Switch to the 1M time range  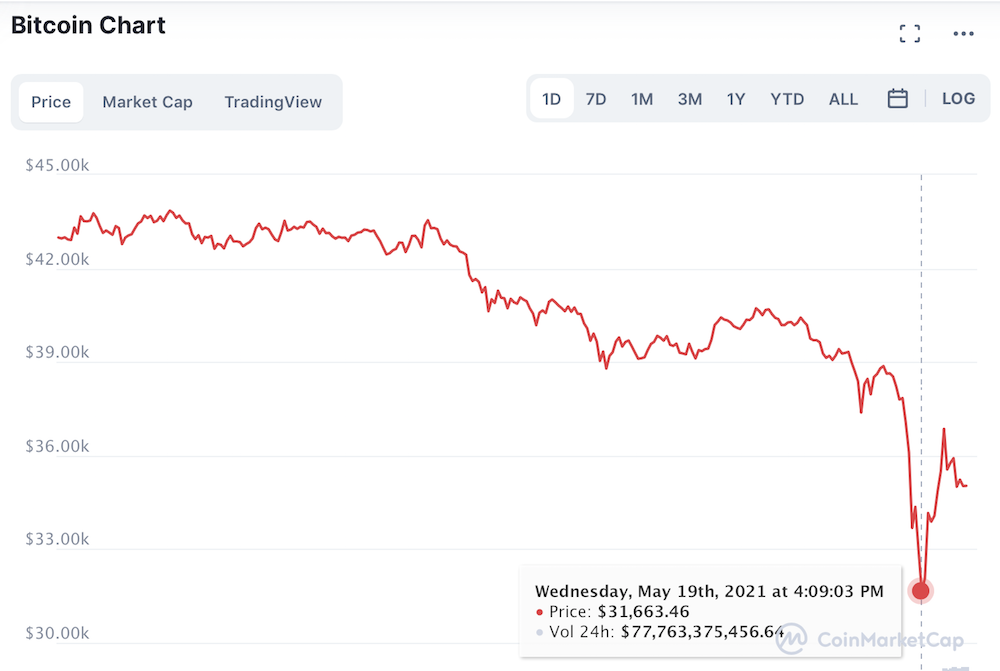[642, 100]
